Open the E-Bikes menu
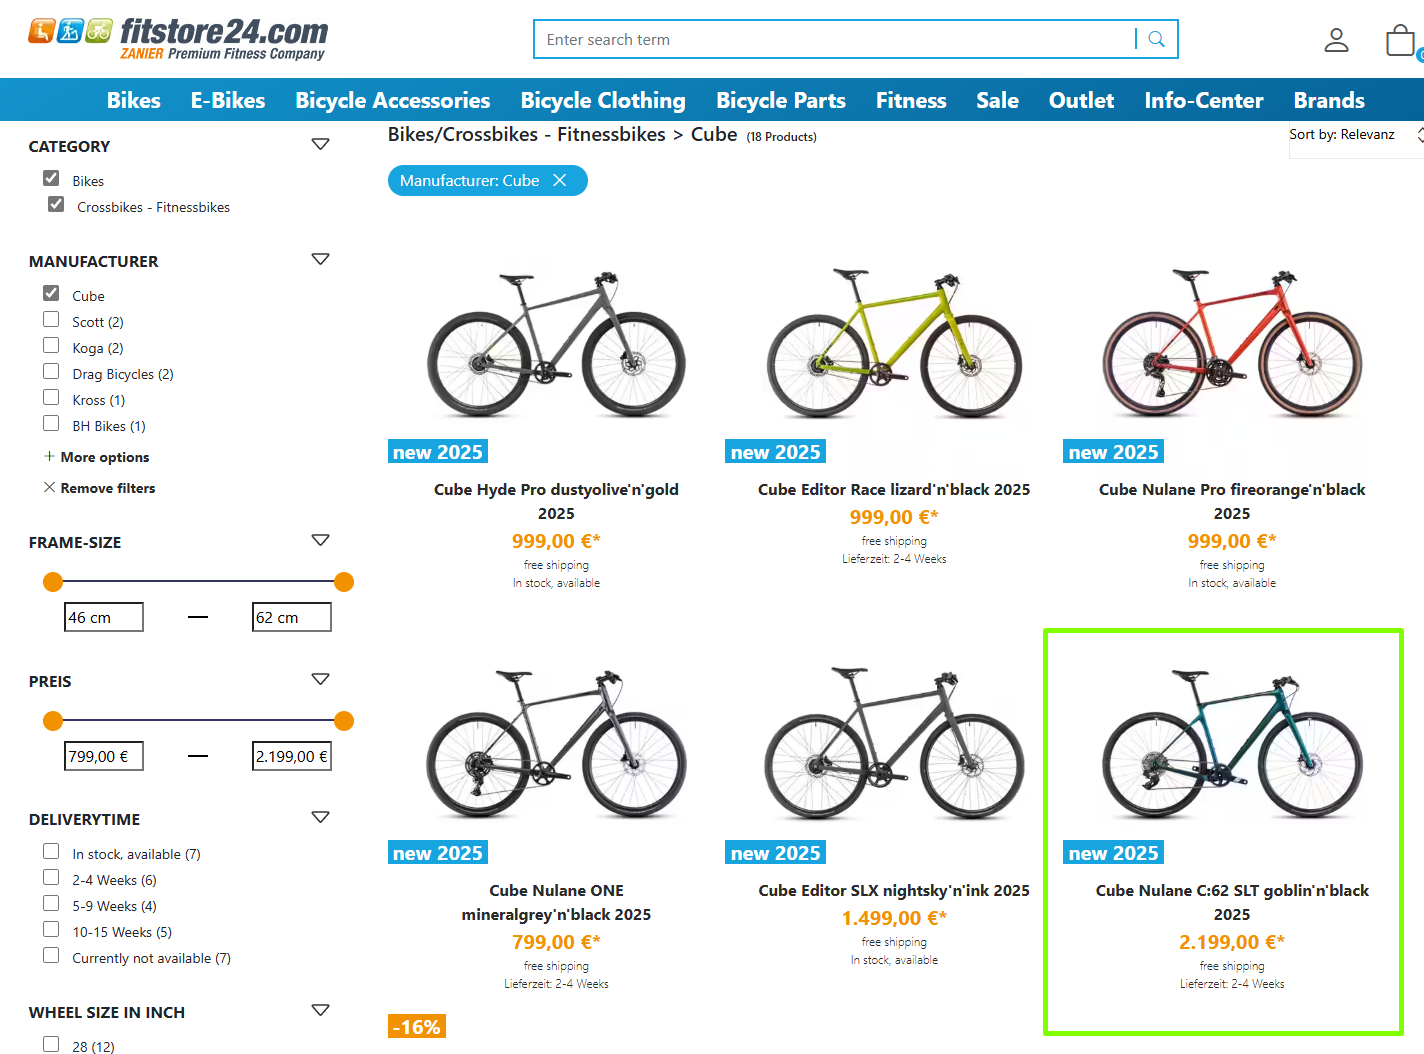Viewport: 1424px width, 1054px height. click(228, 100)
